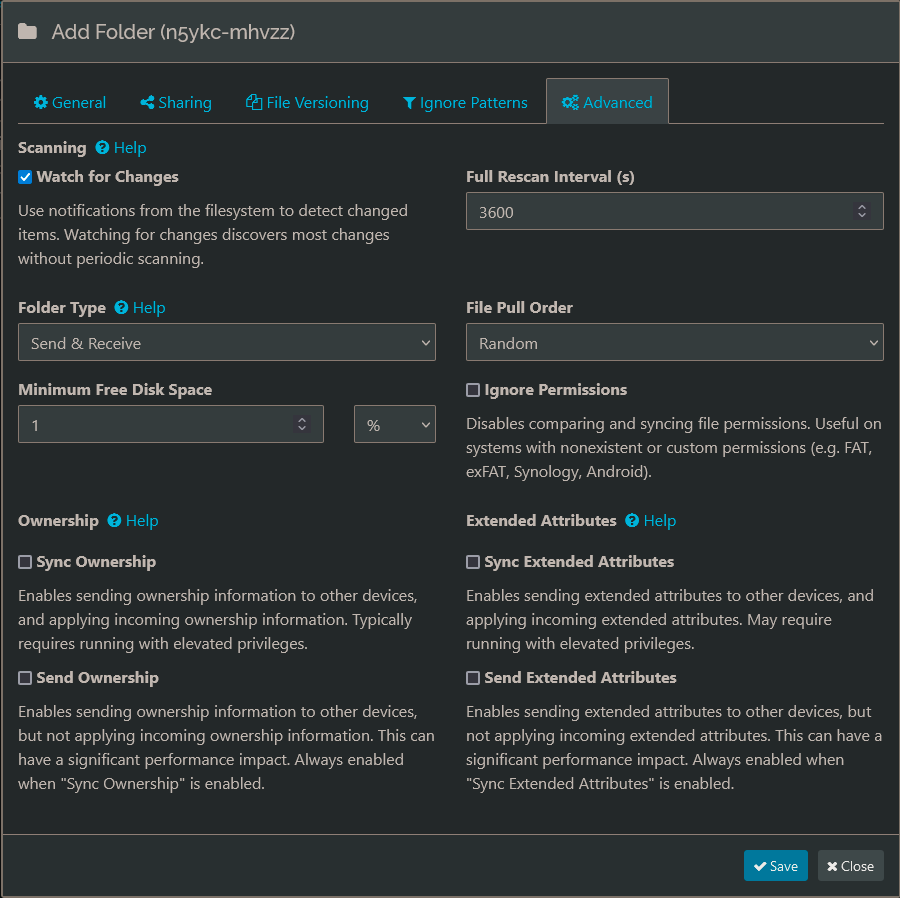Select the Advanced tab
Screen dimensions: 900x898
coord(607,103)
